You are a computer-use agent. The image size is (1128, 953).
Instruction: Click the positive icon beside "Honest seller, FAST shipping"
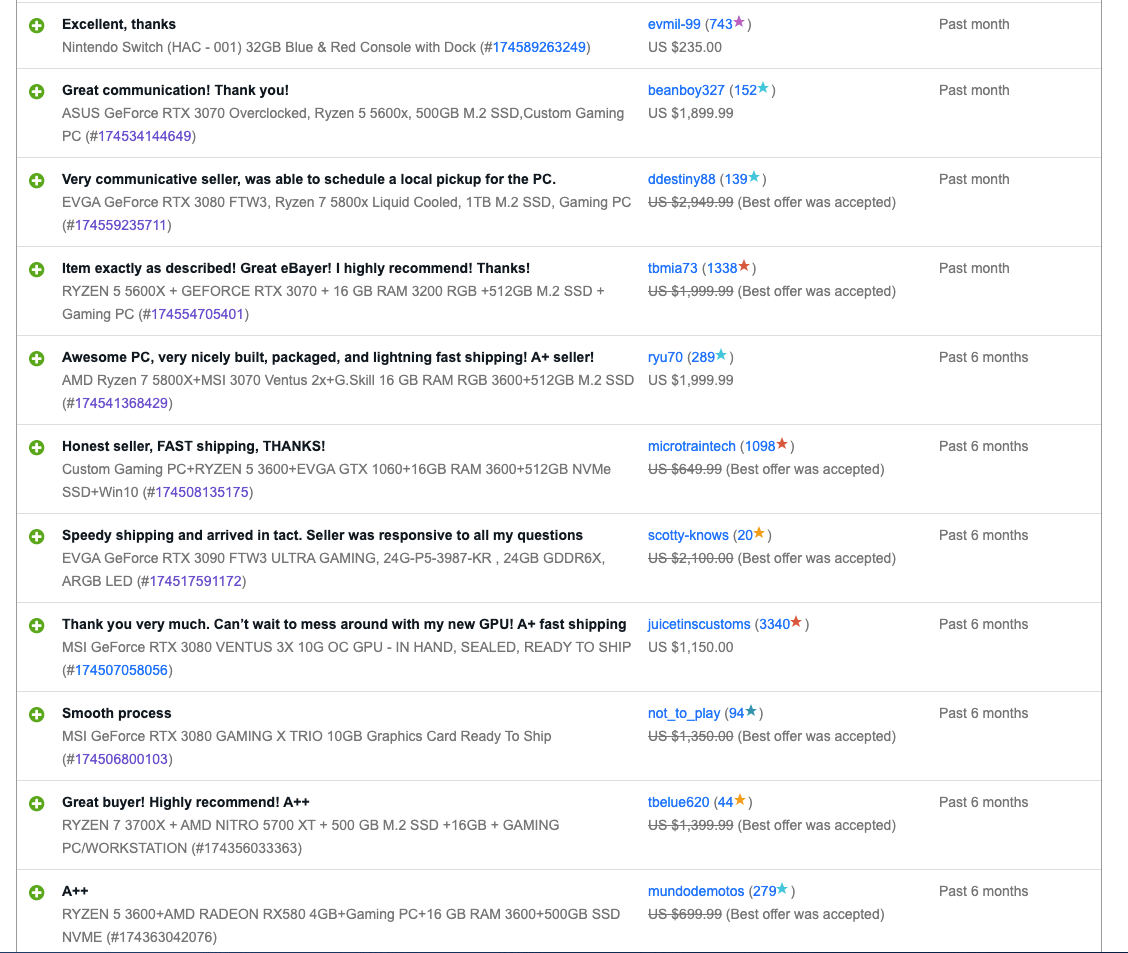point(37,447)
